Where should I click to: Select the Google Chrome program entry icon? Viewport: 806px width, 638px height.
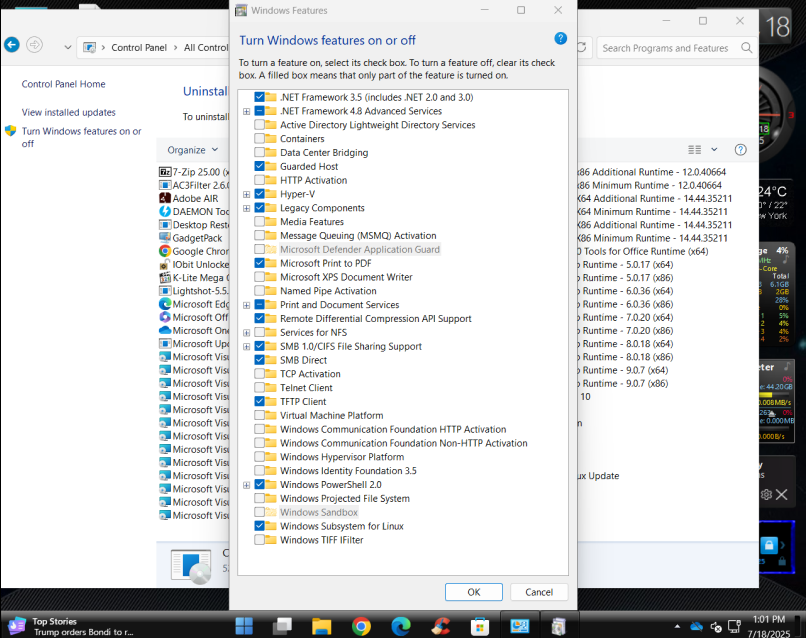165,251
